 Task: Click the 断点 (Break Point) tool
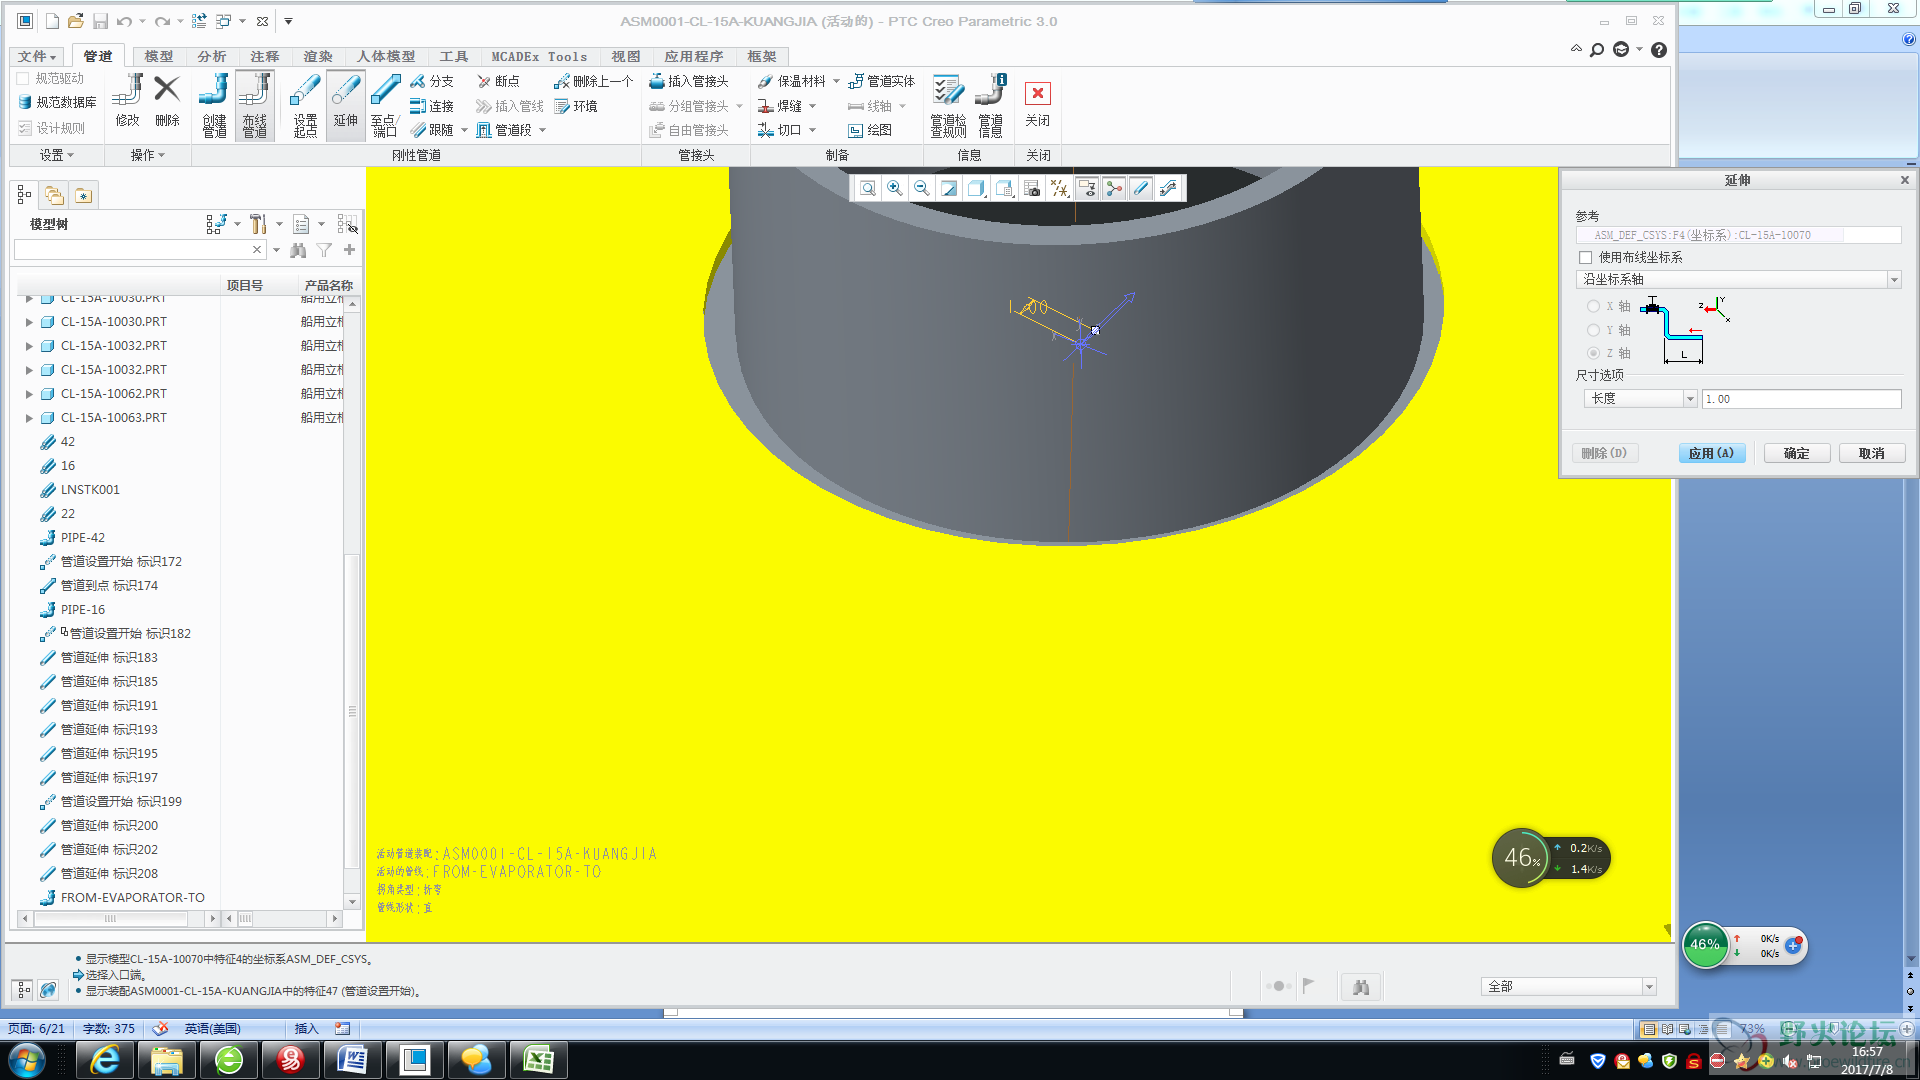coord(499,81)
